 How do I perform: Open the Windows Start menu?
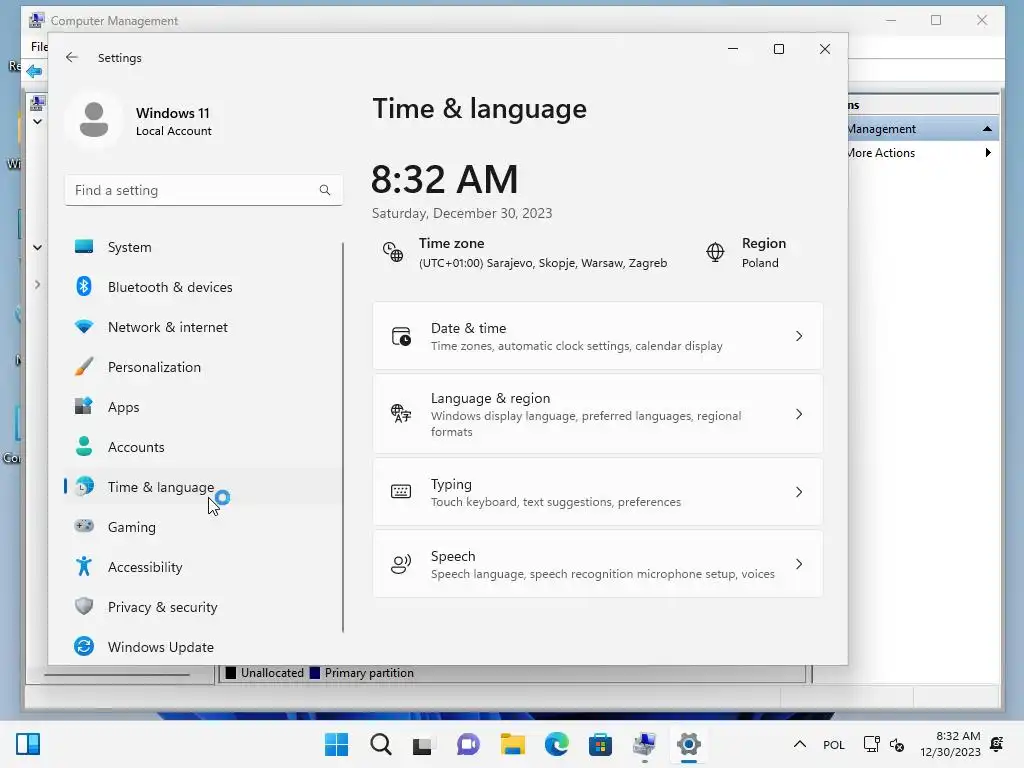[x=336, y=744]
